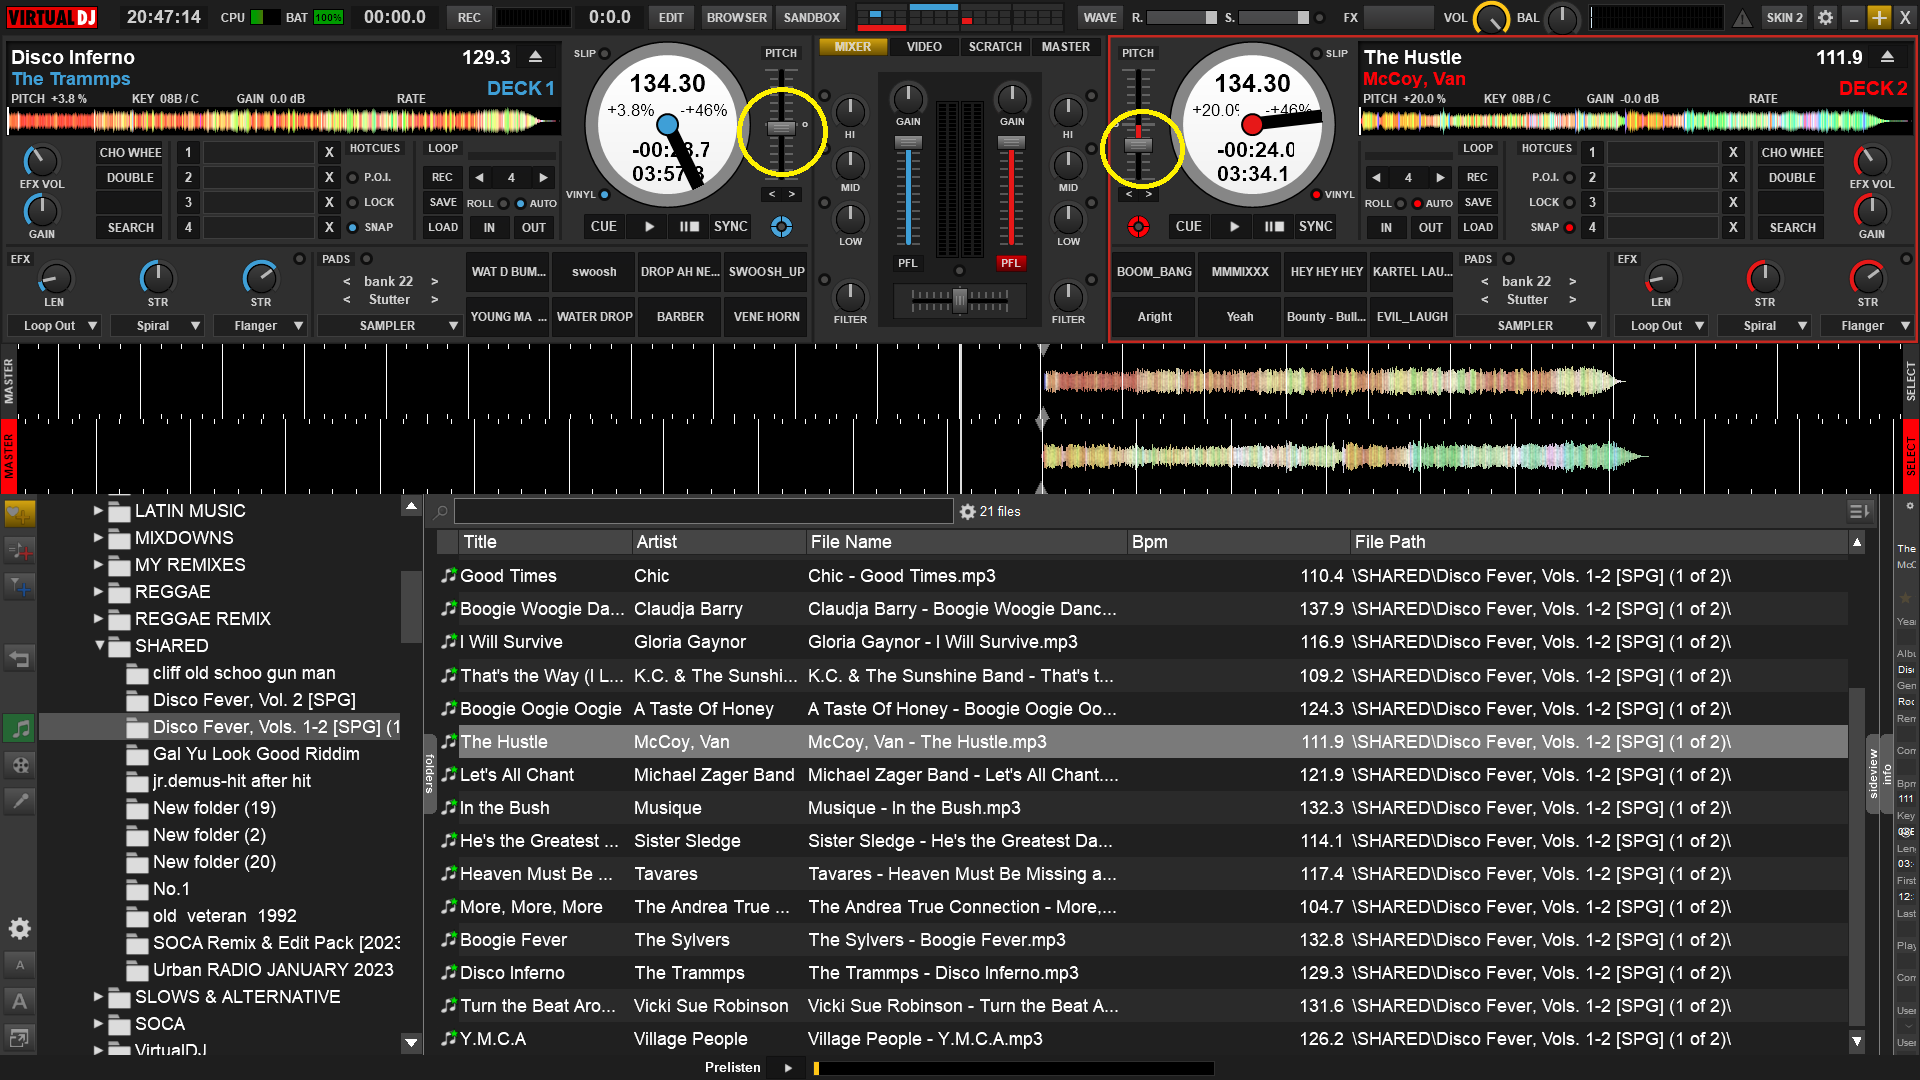Switch to the SCRATCH tab
1920x1080 pixels.
click(x=994, y=47)
